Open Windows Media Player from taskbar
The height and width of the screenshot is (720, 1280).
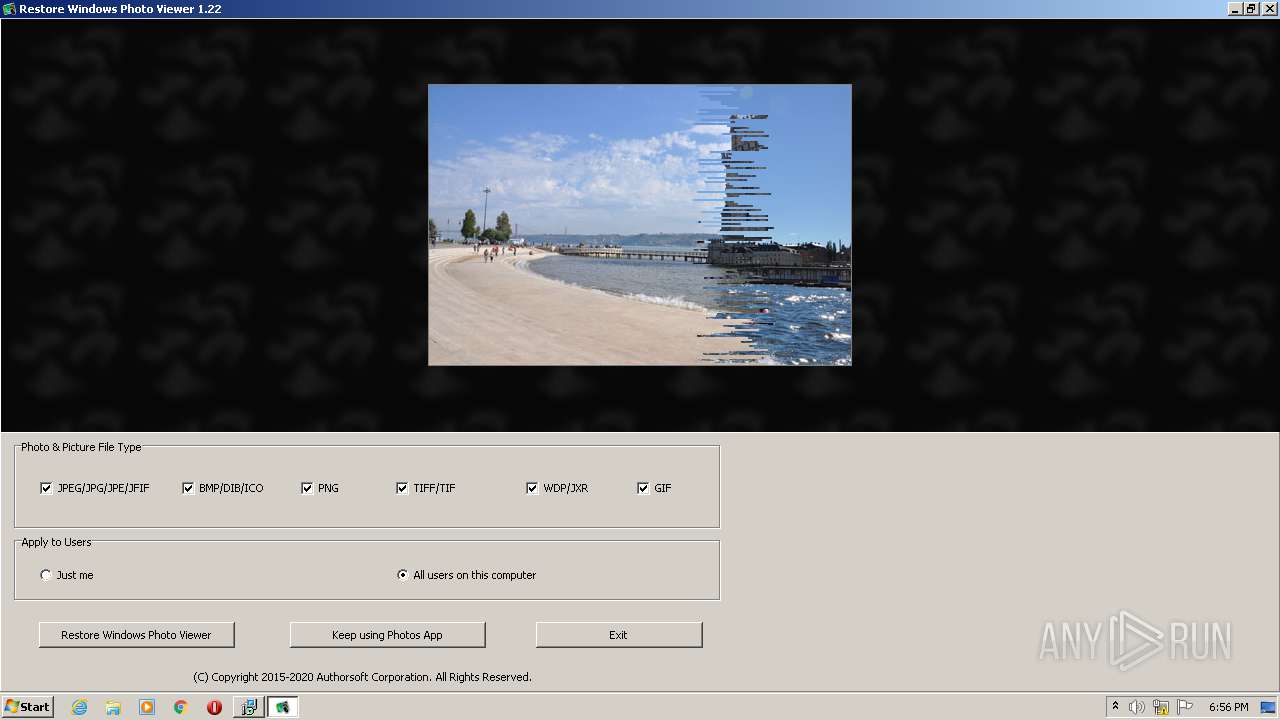pos(147,707)
